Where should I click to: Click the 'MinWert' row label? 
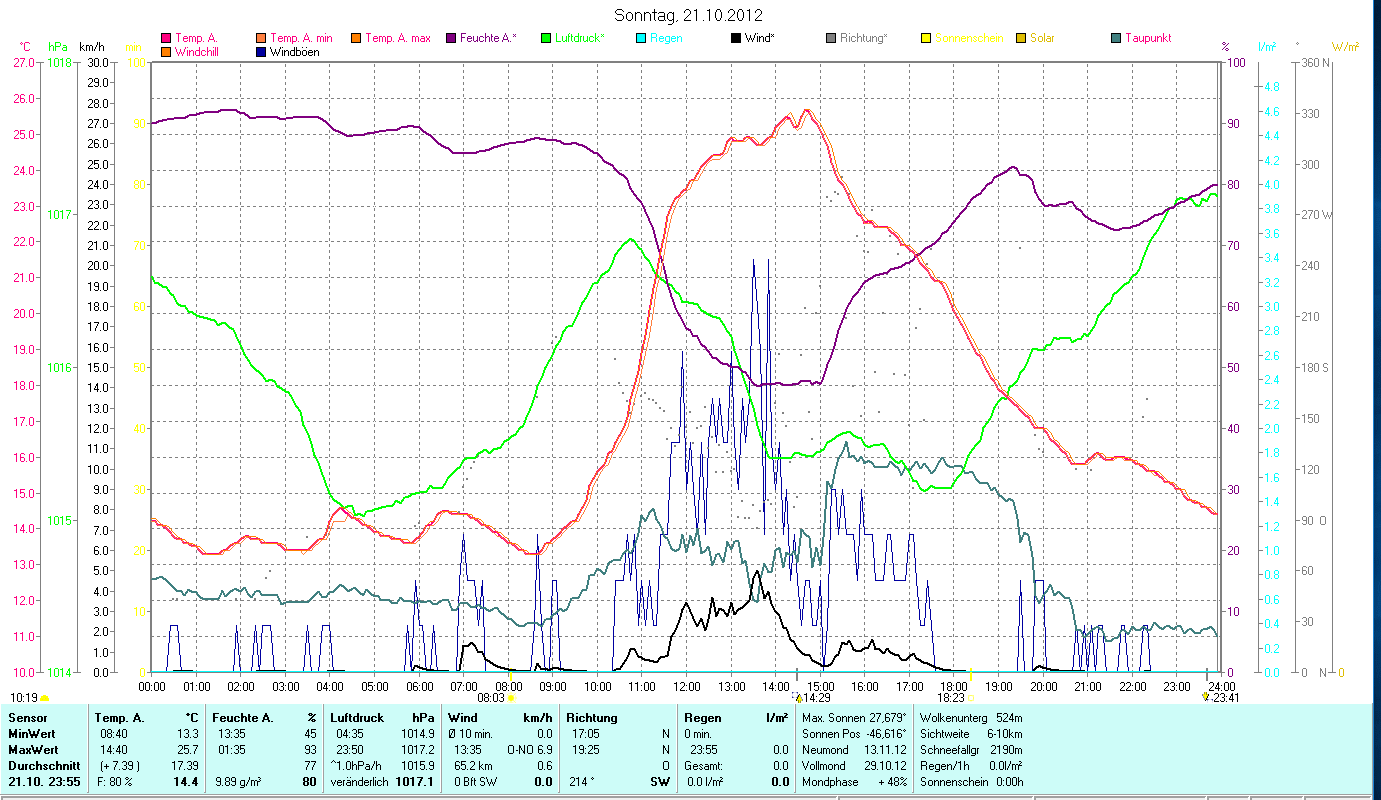pos(31,733)
